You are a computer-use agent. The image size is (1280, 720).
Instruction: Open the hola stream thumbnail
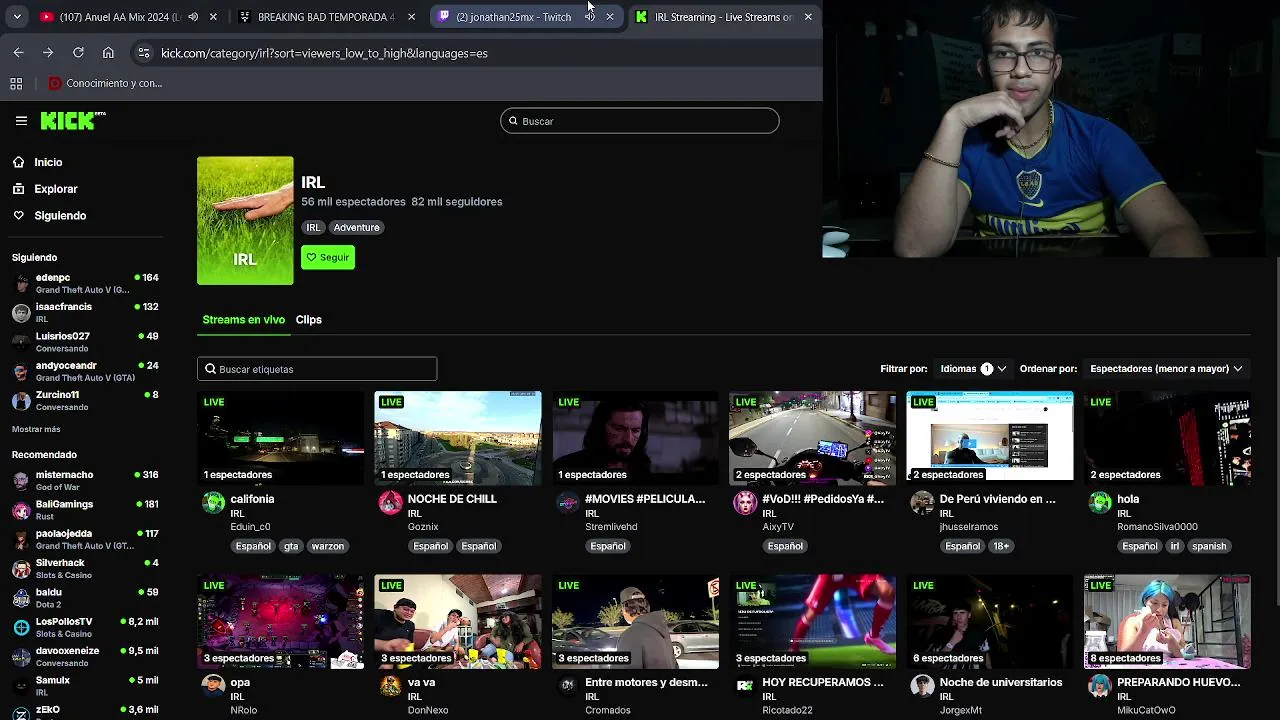[x=1167, y=437]
